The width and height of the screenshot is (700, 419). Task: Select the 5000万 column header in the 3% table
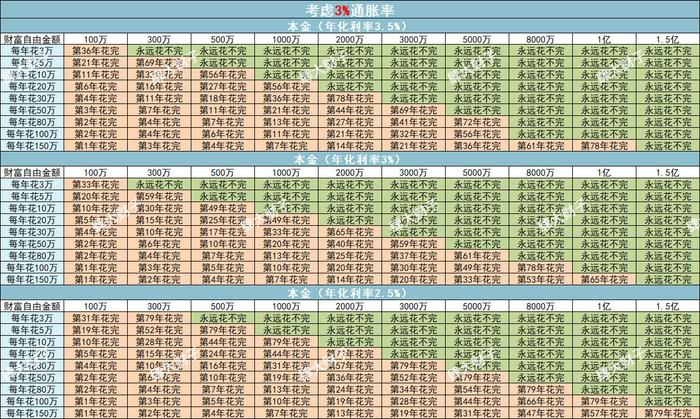click(476, 172)
